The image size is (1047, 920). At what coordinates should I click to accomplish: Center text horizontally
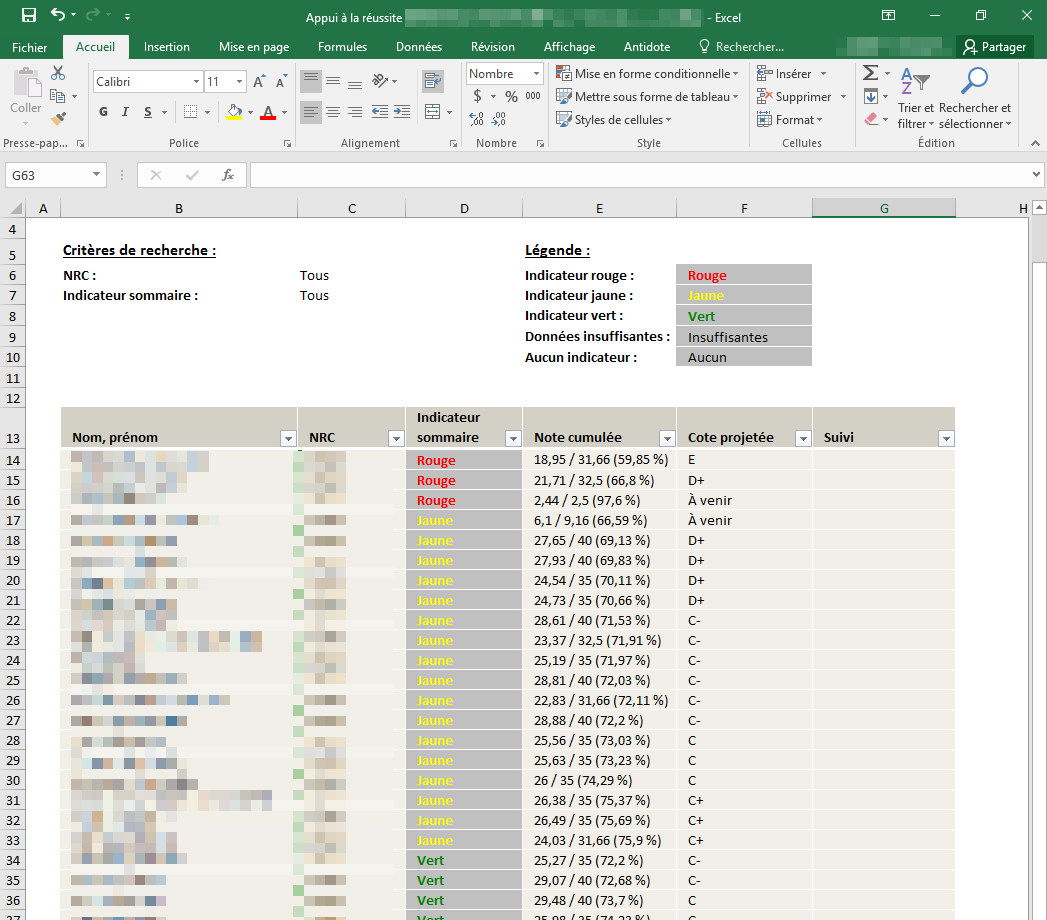point(333,111)
